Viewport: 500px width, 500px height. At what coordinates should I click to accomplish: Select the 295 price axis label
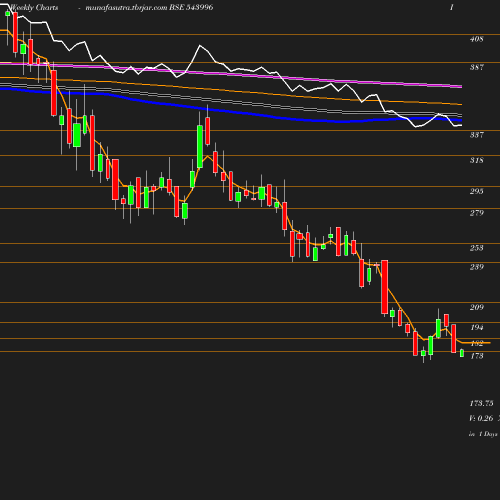(476, 191)
